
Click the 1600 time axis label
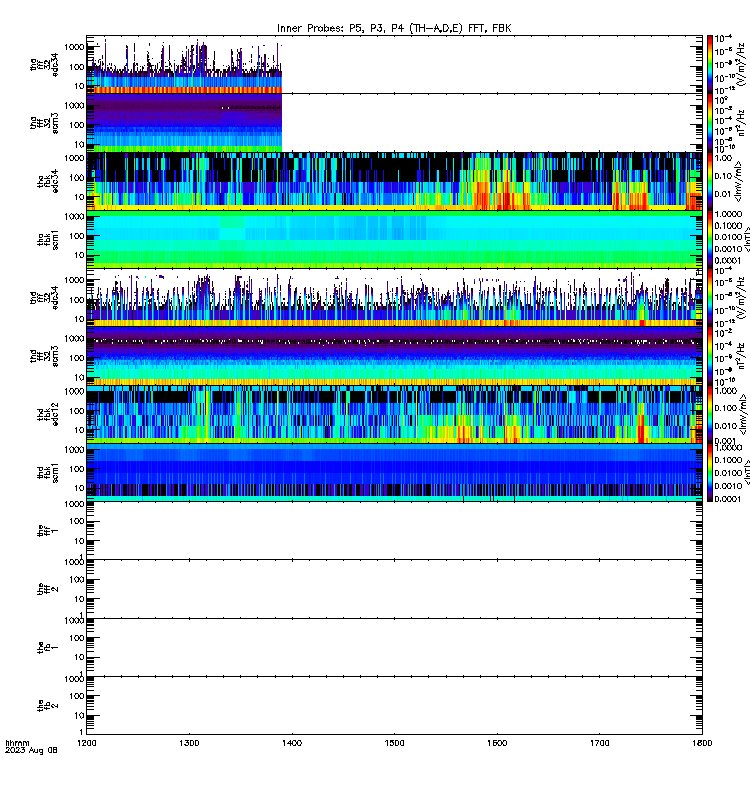coord(497,743)
